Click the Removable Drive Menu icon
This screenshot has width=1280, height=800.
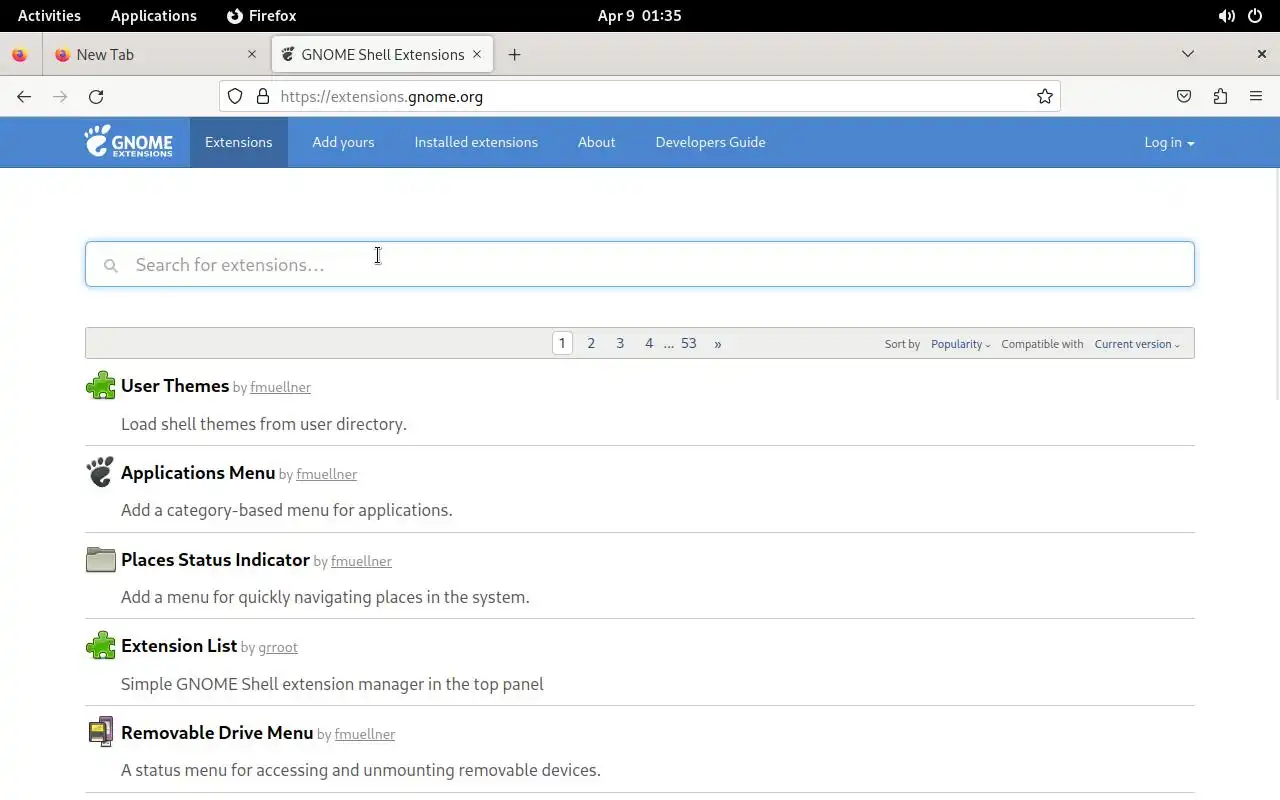100,733
